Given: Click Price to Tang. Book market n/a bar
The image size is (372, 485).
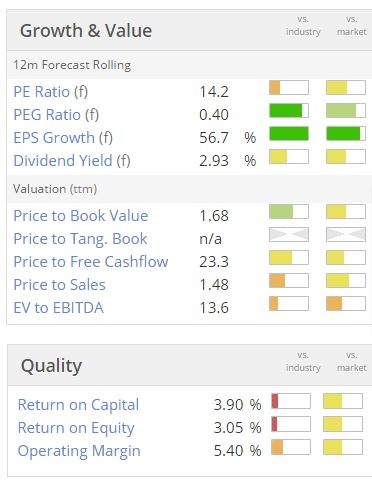Looking at the screenshot, I should coord(346,235).
